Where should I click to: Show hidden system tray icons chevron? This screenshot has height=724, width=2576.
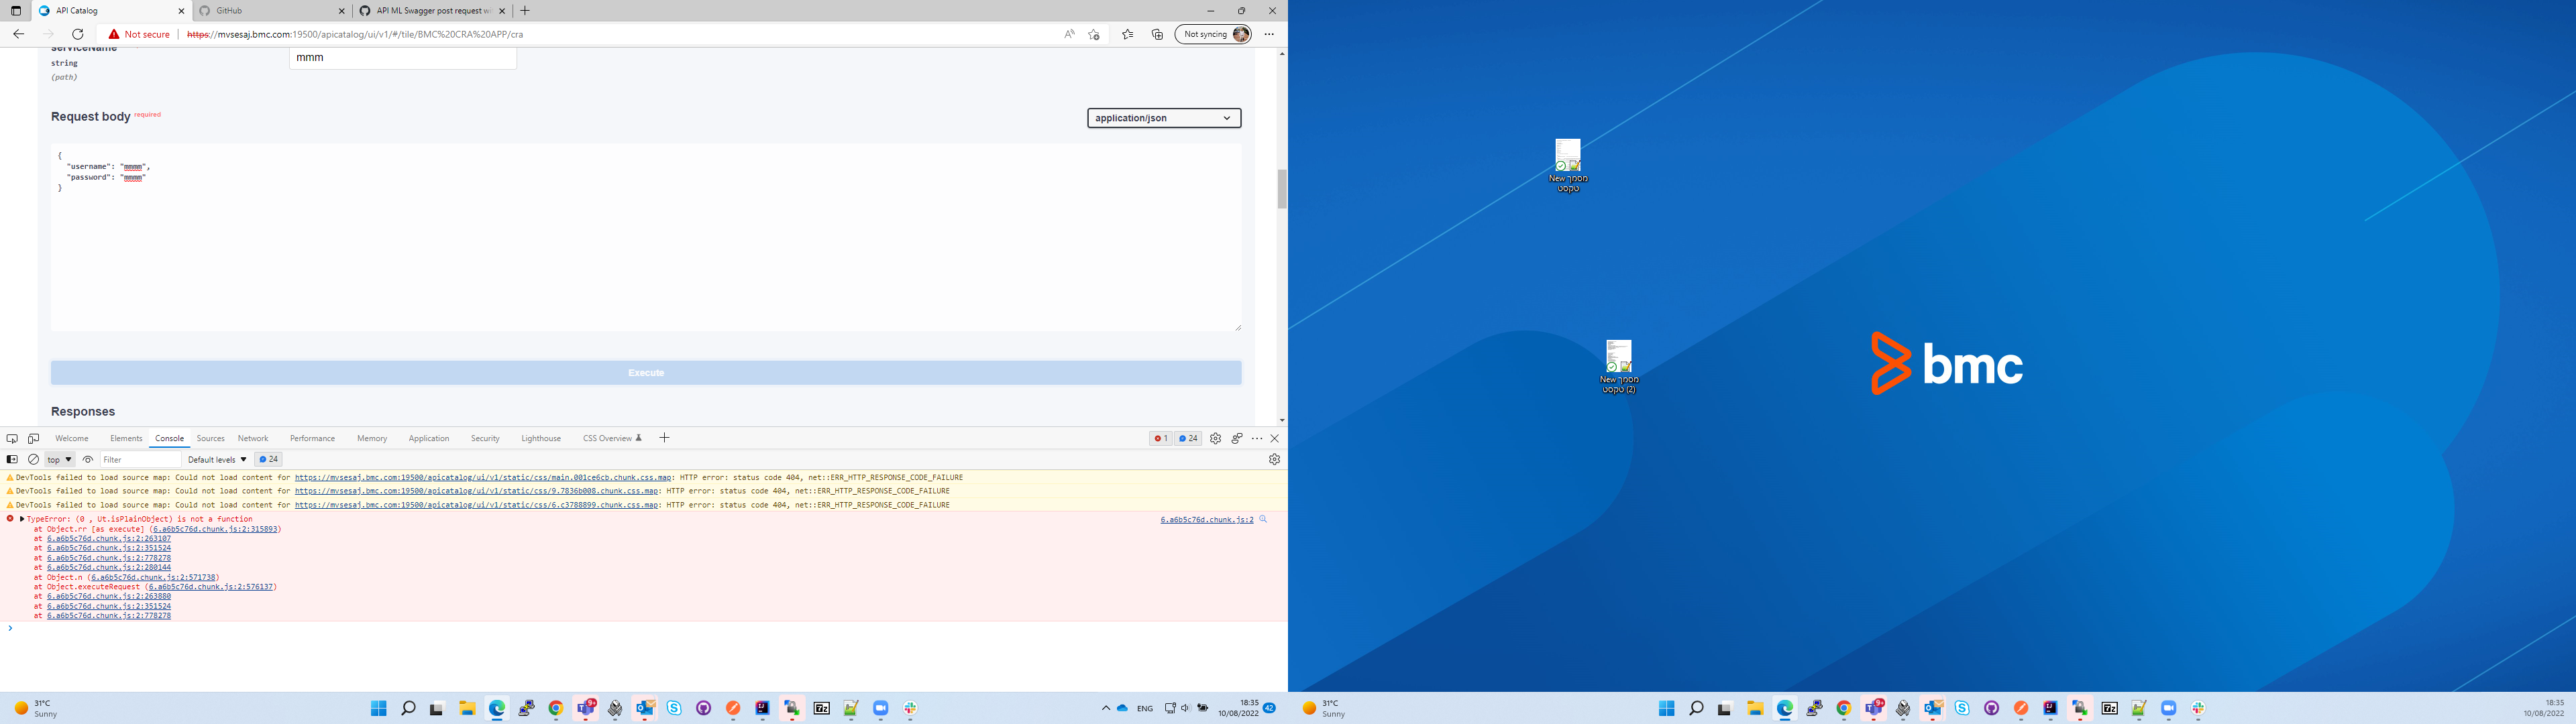click(x=1106, y=708)
